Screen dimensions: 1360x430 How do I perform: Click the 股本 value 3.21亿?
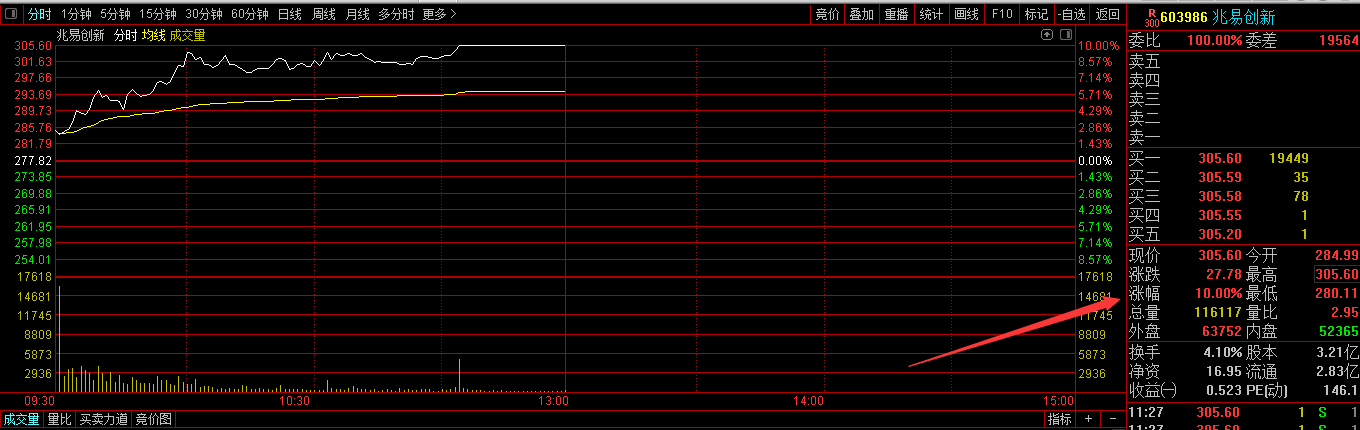coord(1337,353)
